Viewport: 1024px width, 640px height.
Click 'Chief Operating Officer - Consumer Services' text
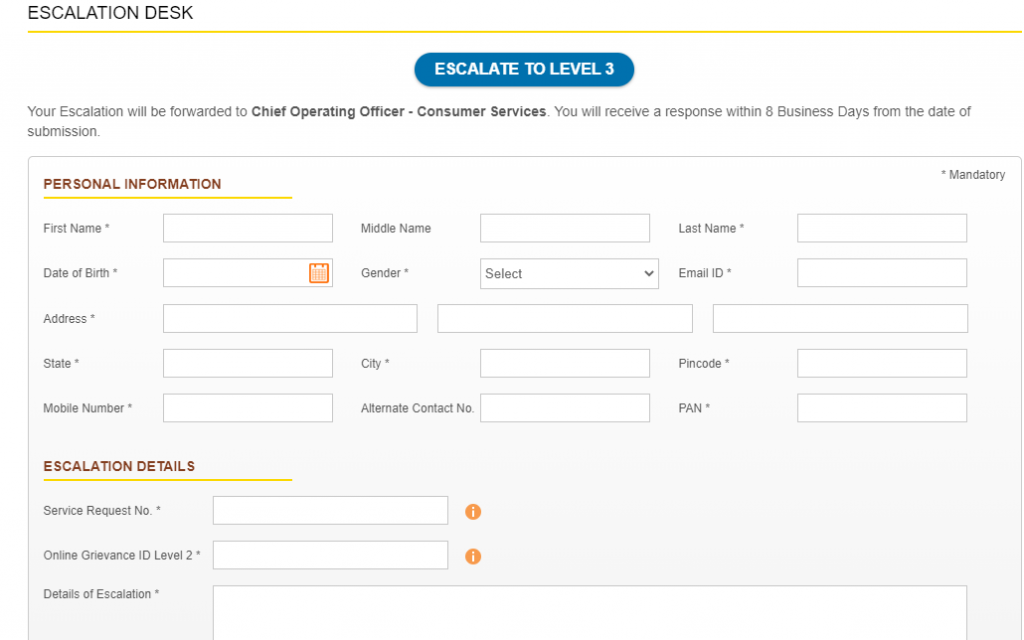coord(398,112)
